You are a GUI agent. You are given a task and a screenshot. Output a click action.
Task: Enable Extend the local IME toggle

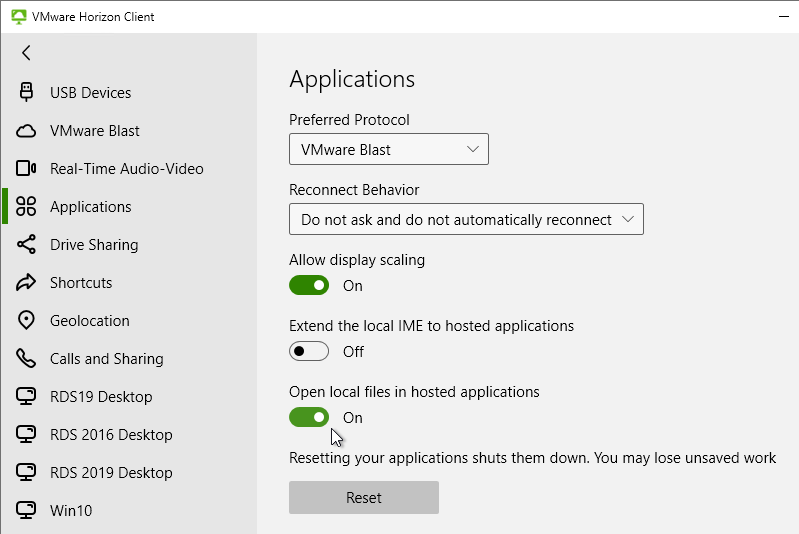tap(309, 351)
